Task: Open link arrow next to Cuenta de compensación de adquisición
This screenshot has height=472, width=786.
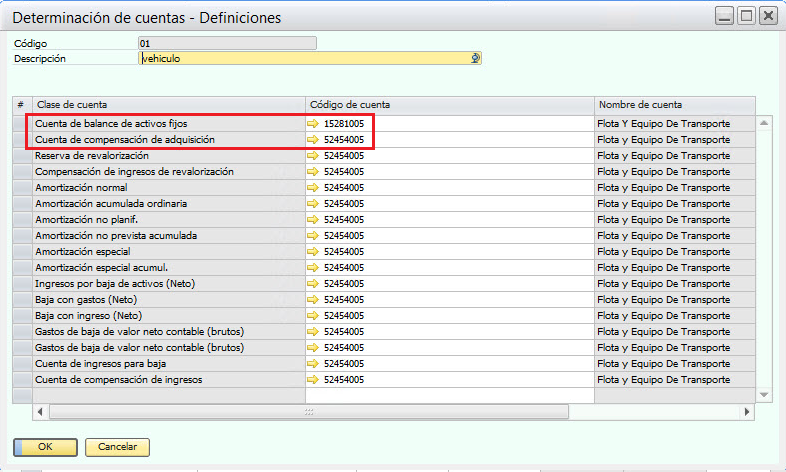Action: (x=314, y=140)
